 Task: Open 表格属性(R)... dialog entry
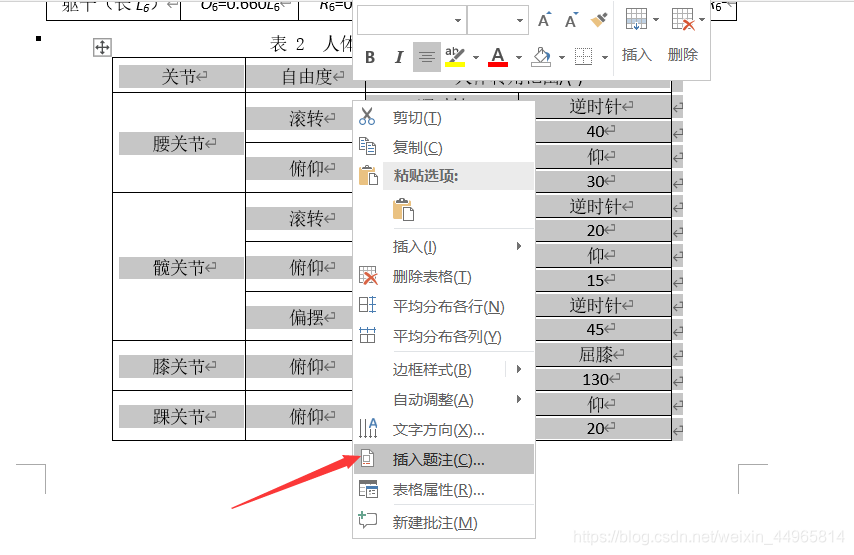[444, 490]
